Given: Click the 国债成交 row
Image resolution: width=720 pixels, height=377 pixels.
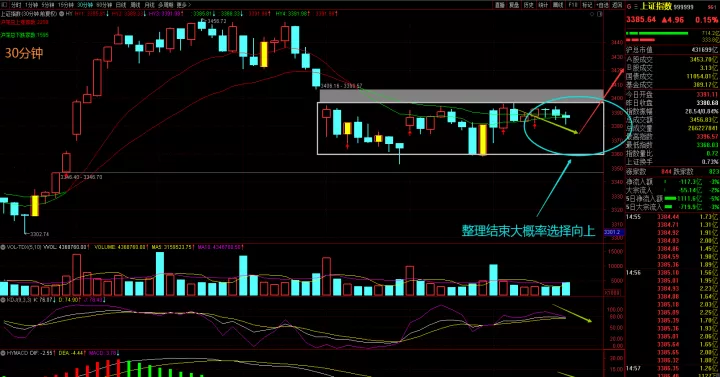Looking at the screenshot, I should pos(672,76).
